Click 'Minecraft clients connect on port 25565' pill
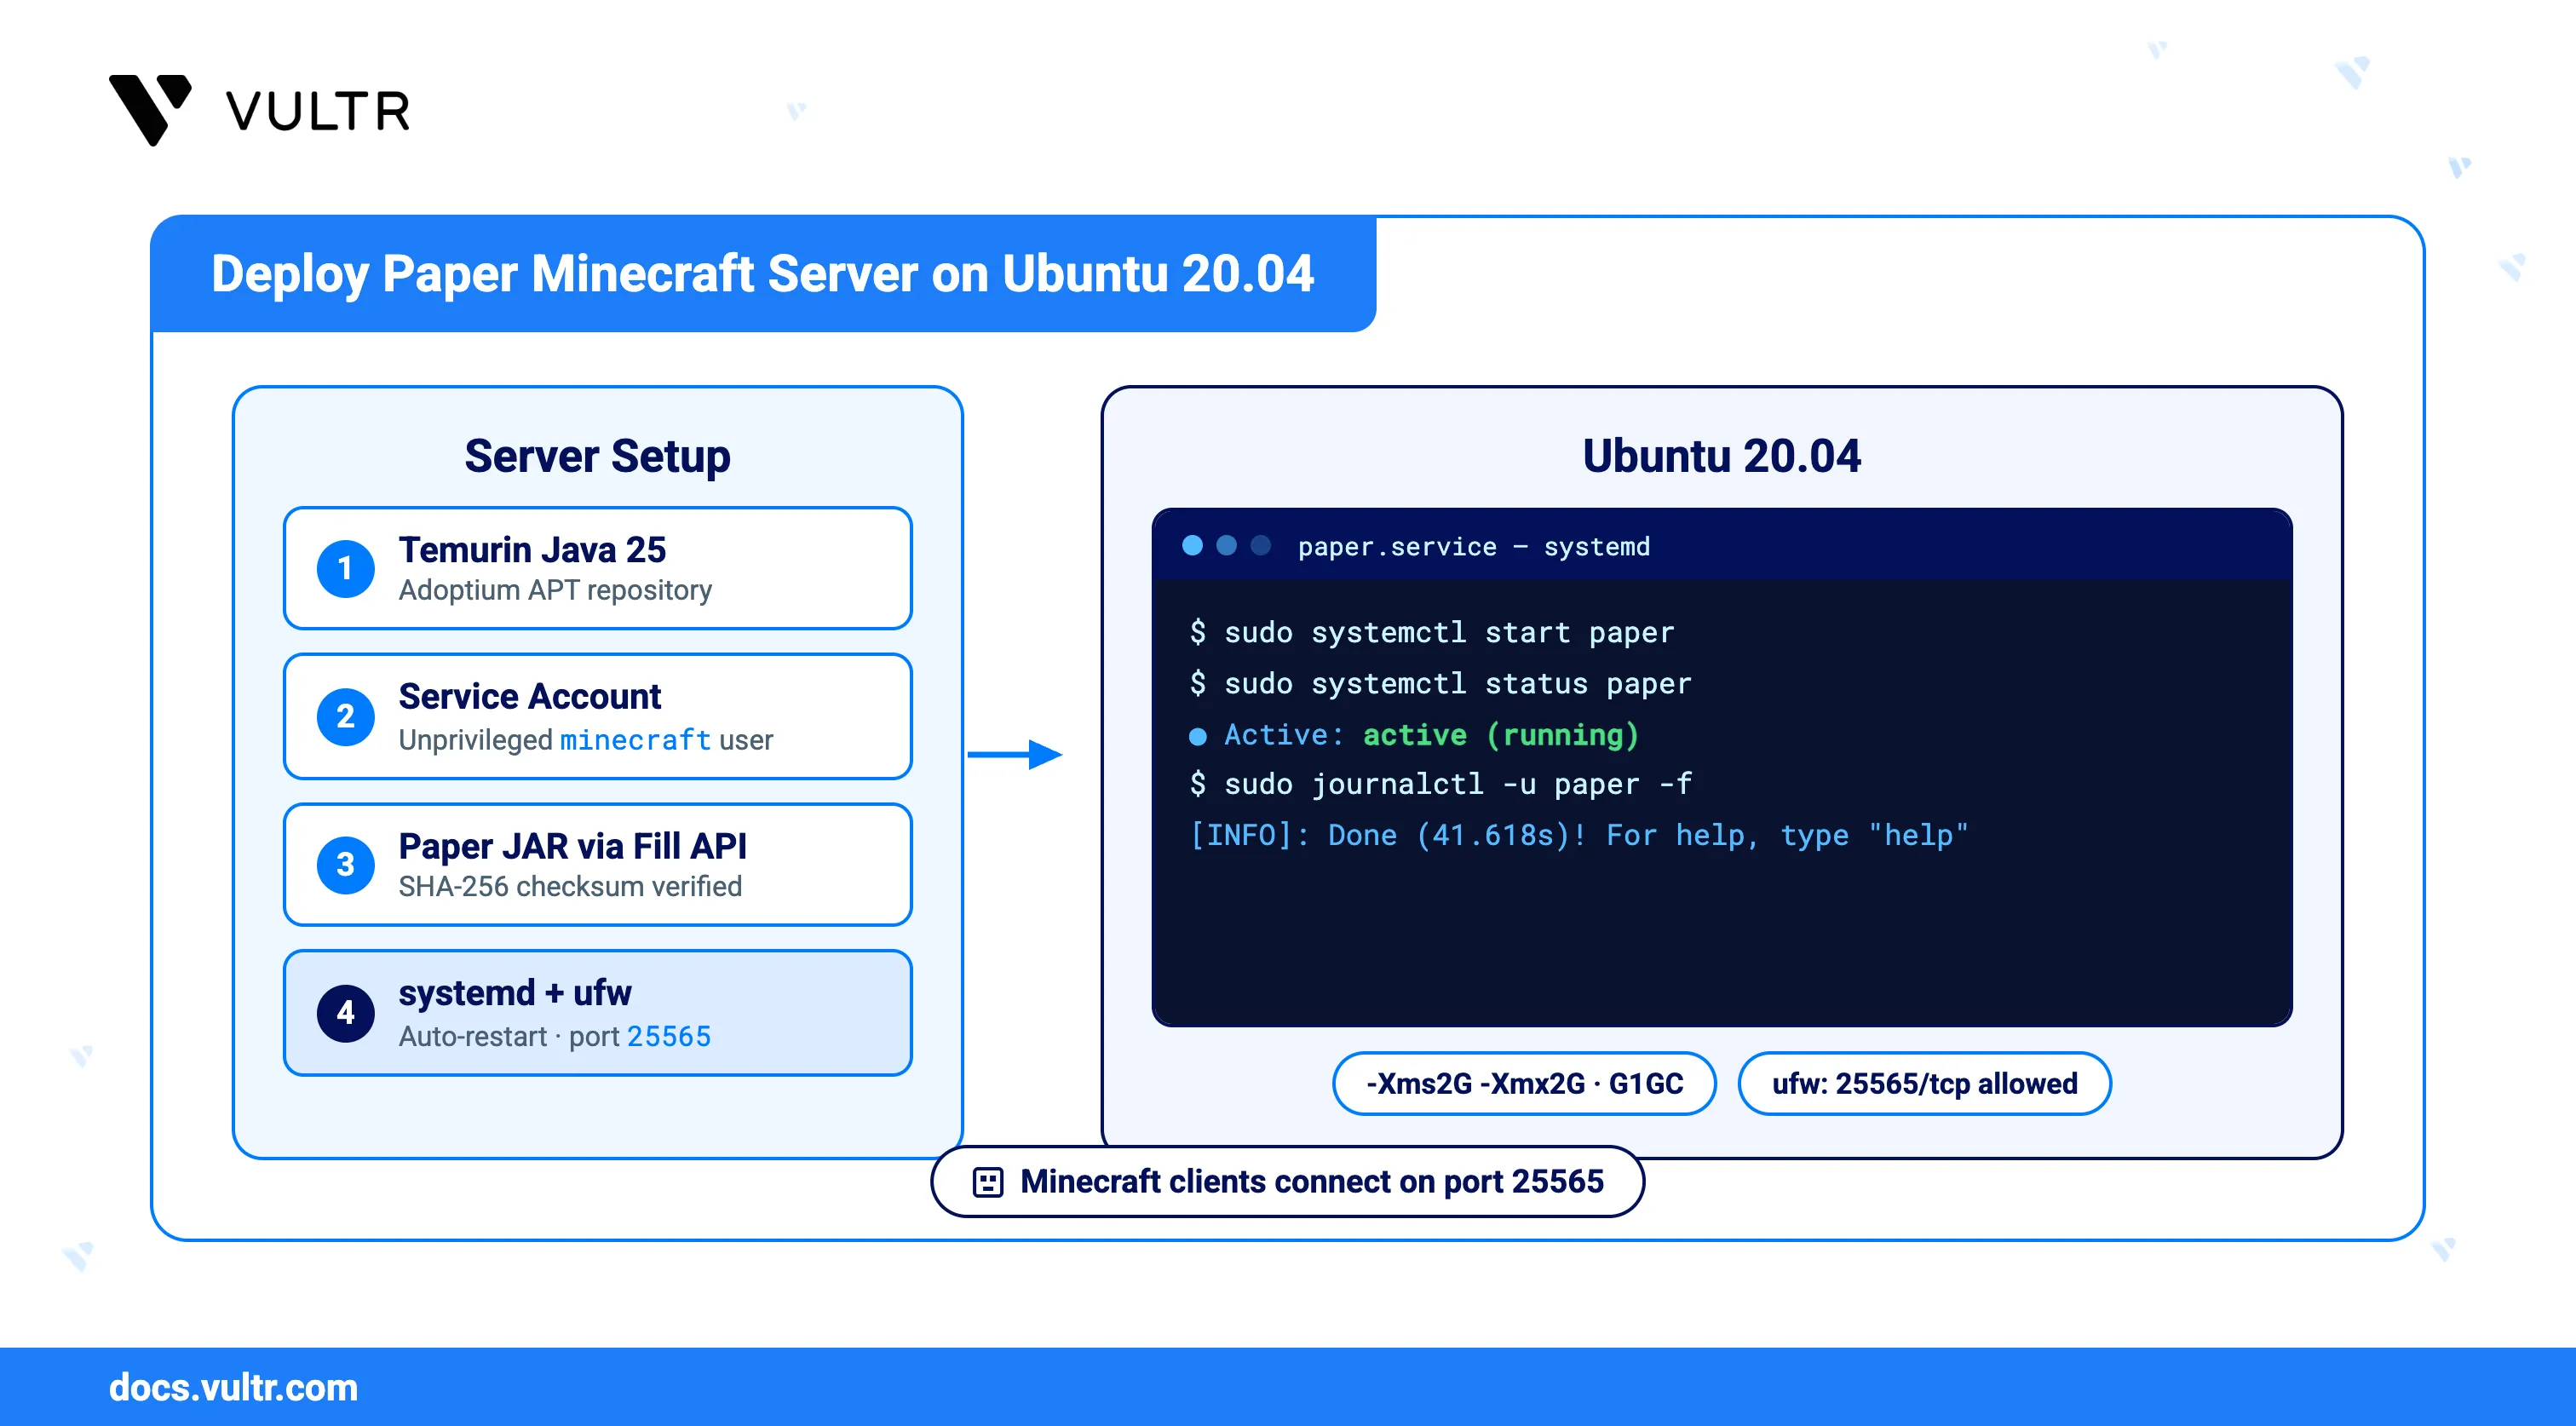2576x1426 pixels. click(x=1288, y=1181)
